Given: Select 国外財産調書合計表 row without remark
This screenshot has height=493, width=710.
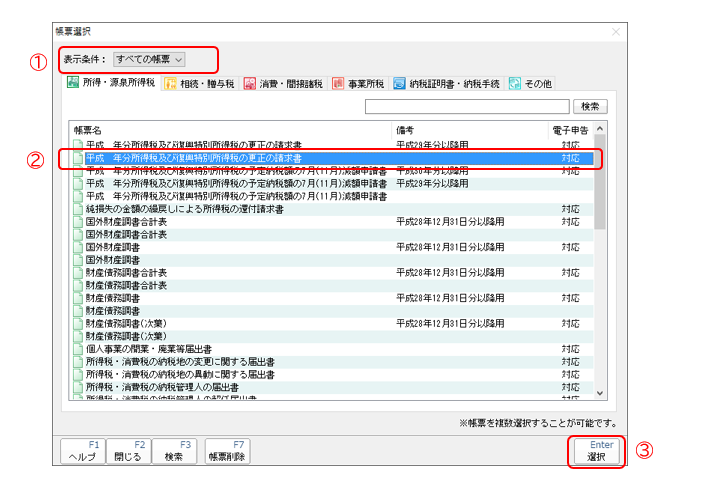Looking at the screenshot, I should (333, 235).
